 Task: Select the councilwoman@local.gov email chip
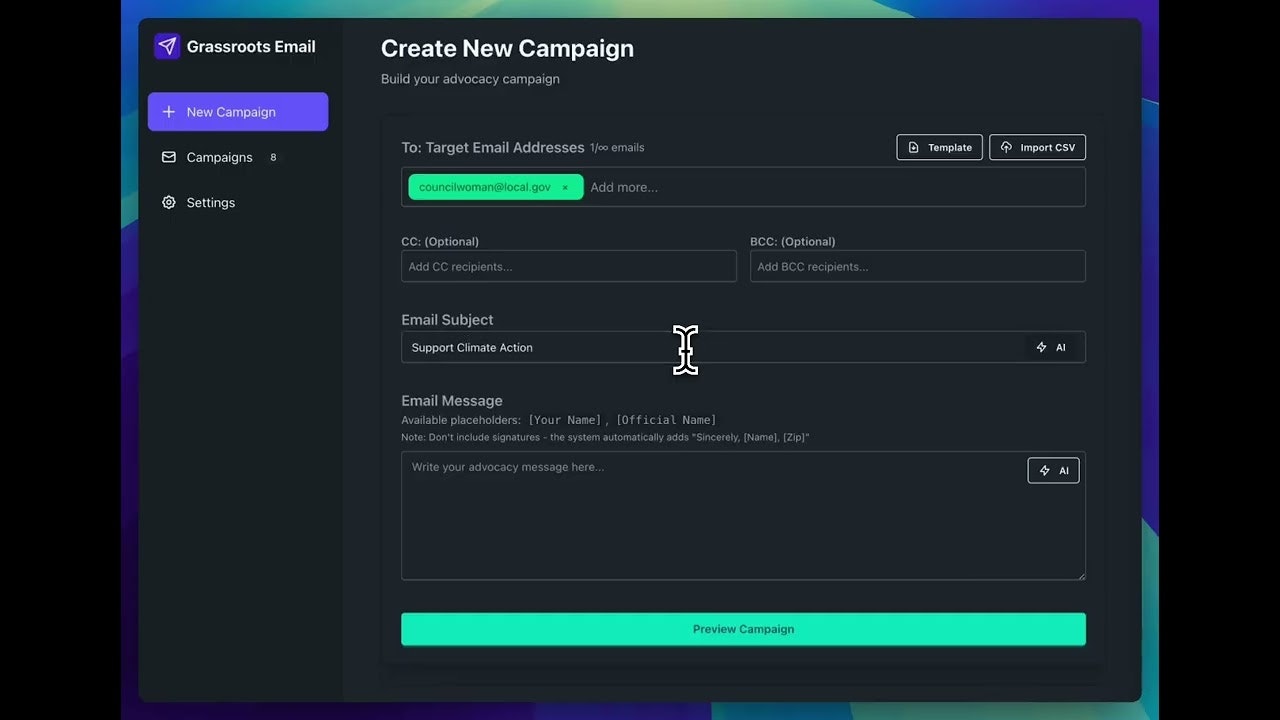point(484,187)
